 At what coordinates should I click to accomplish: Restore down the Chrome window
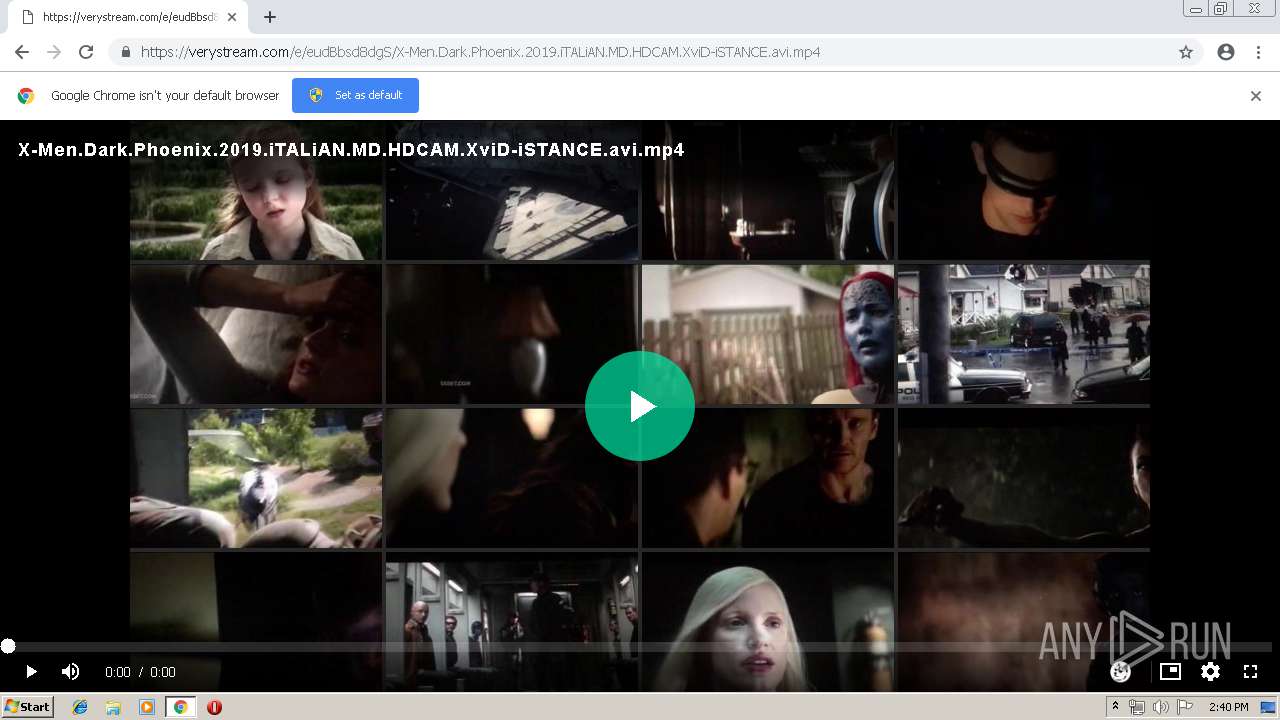pos(1221,9)
